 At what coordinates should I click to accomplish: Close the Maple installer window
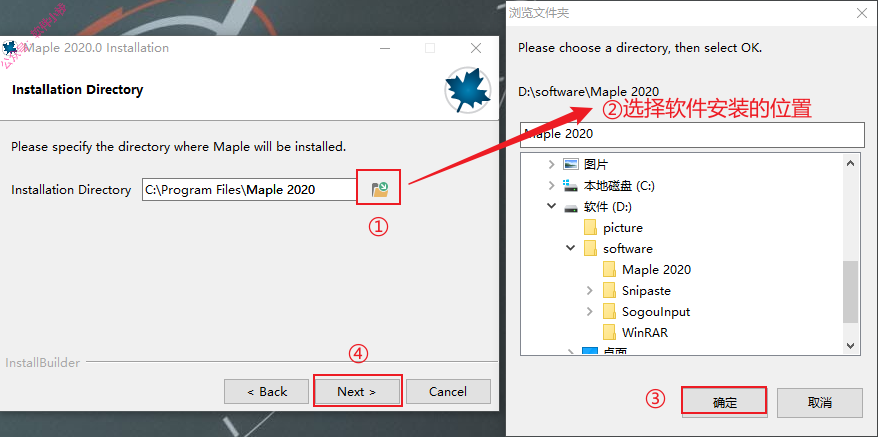(x=476, y=48)
